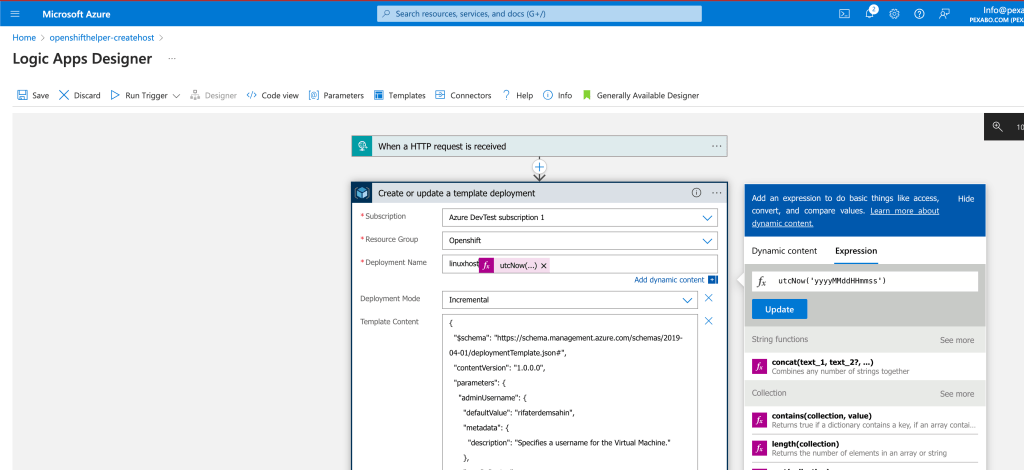Image resolution: width=1024 pixels, height=470 pixels.
Task: Open Generally Available Designer
Action: tap(641, 95)
